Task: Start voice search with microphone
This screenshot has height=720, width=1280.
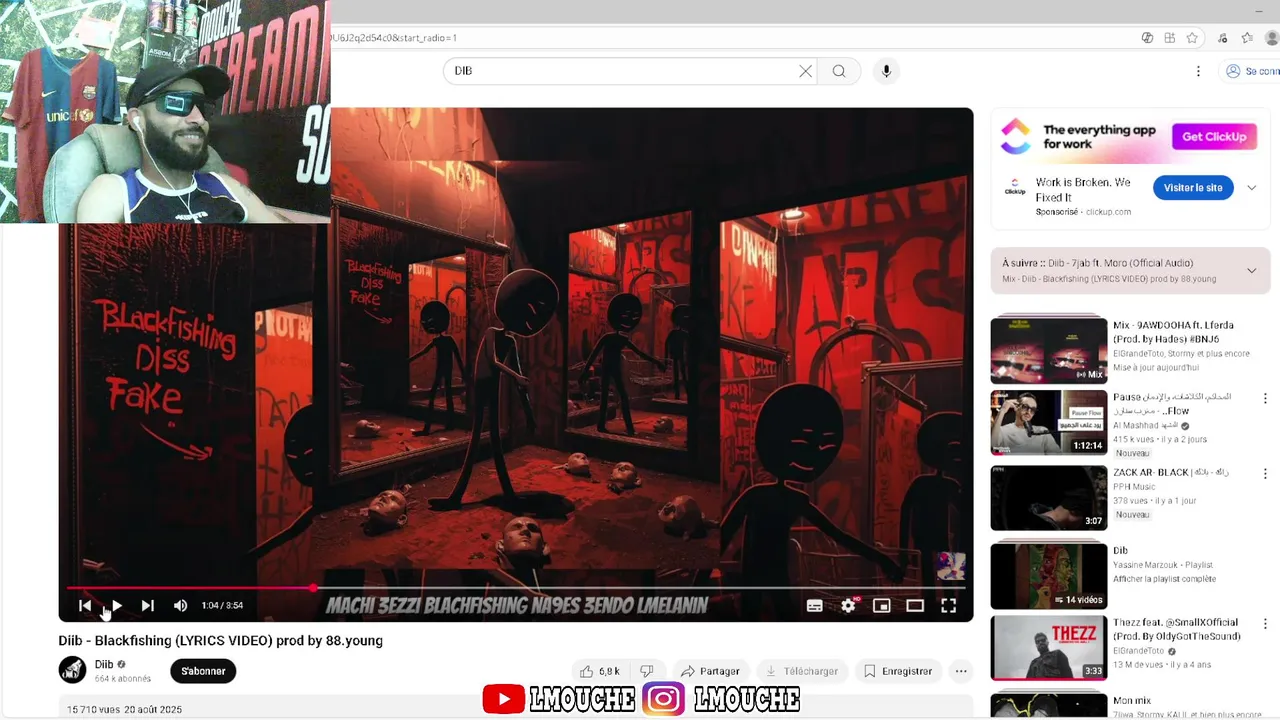Action: tap(886, 71)
